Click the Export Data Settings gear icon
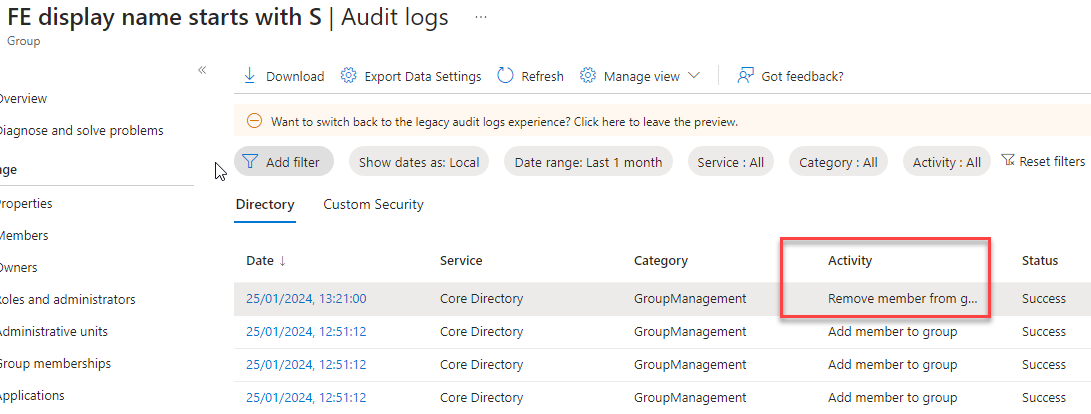The height and width of the screenshot is (414, 1091). [x=349, y=76]
